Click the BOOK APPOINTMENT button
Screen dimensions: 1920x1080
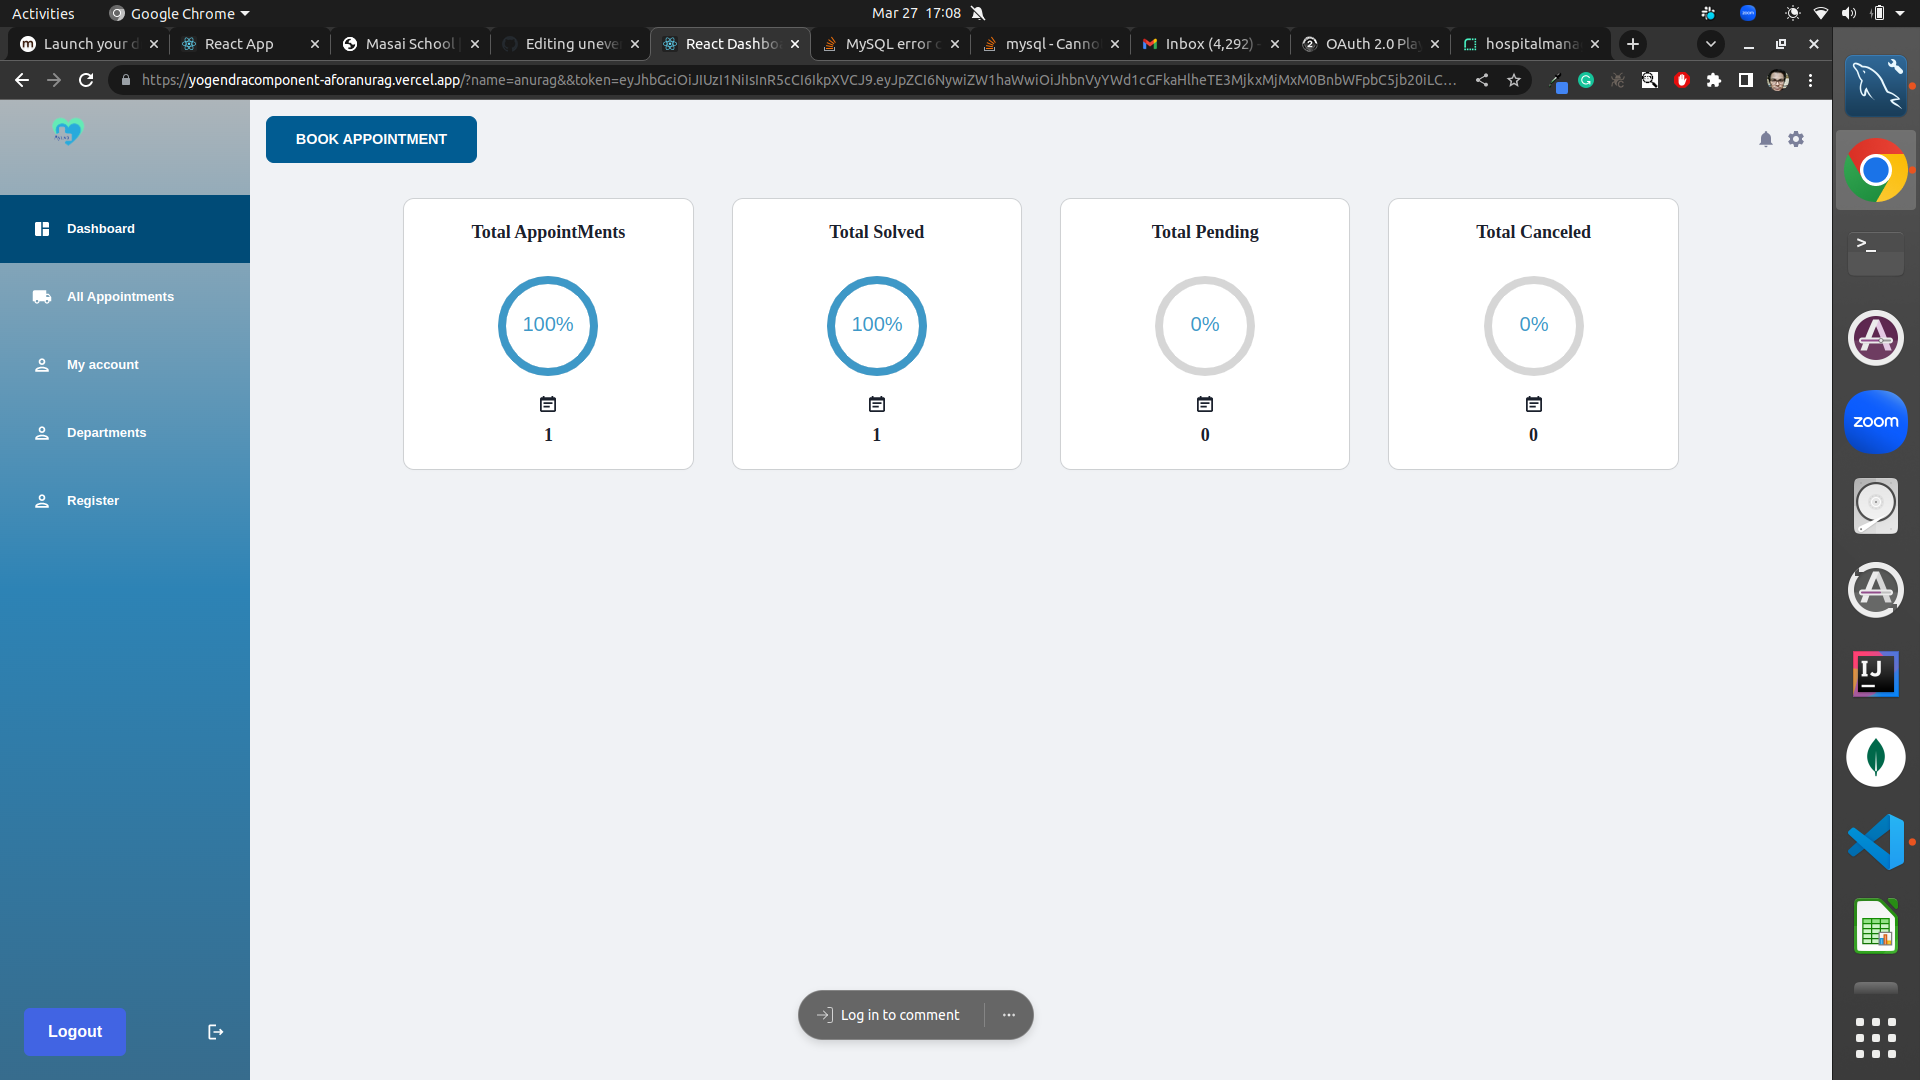click(370, 139)
